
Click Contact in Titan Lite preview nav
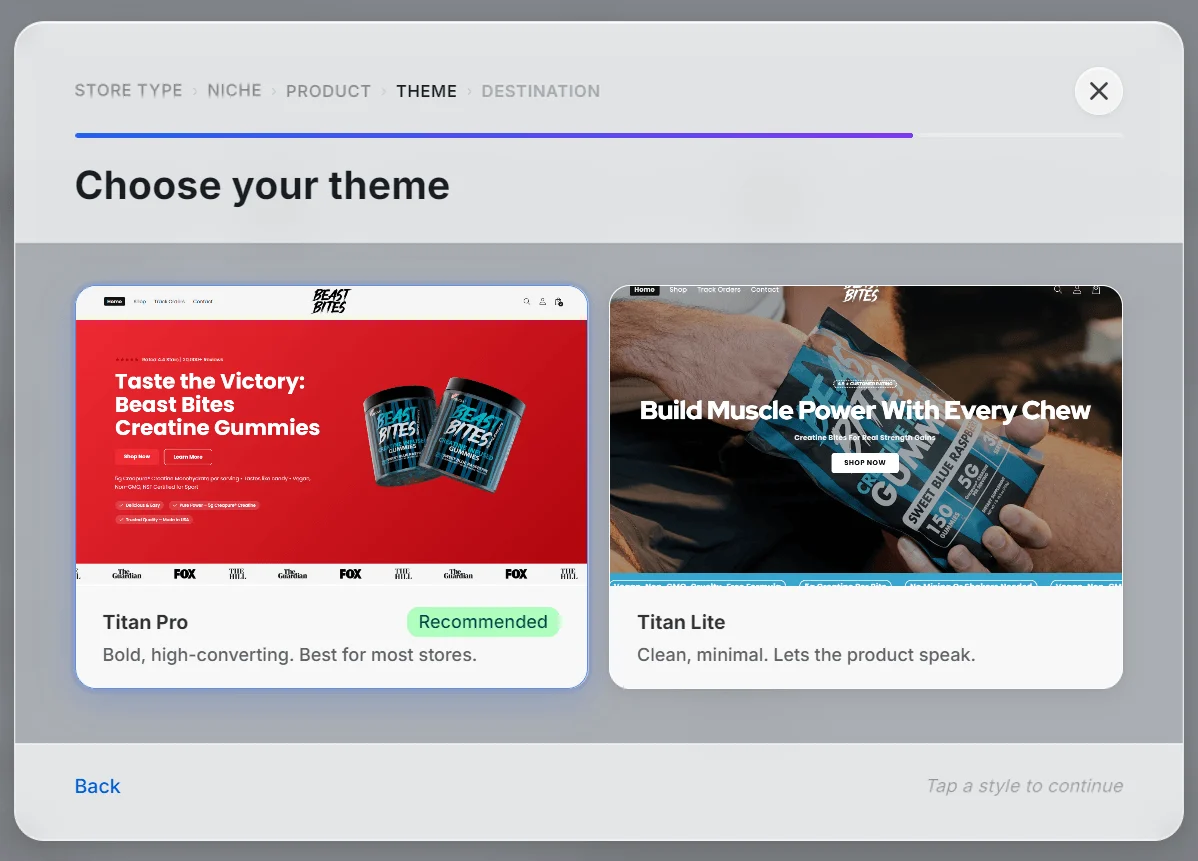click(x=765, y=290)
